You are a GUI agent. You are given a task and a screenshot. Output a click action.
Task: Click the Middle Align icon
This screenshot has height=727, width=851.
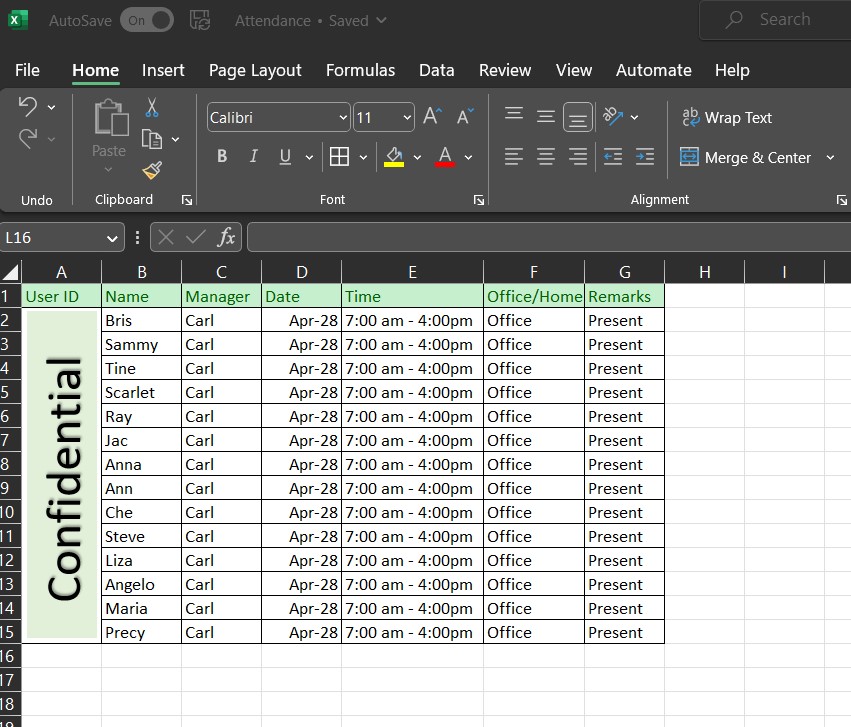tap(545, 116)
